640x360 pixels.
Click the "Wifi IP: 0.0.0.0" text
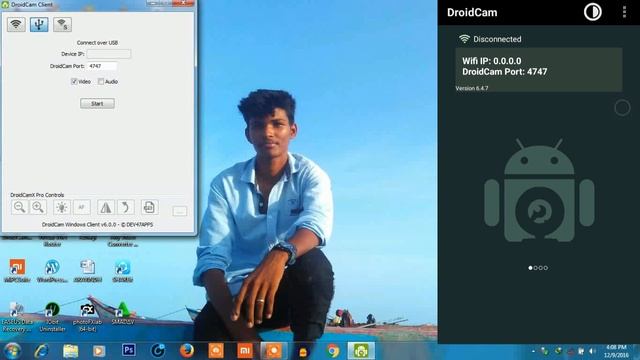pyautogui.click(x=491, y=61)
